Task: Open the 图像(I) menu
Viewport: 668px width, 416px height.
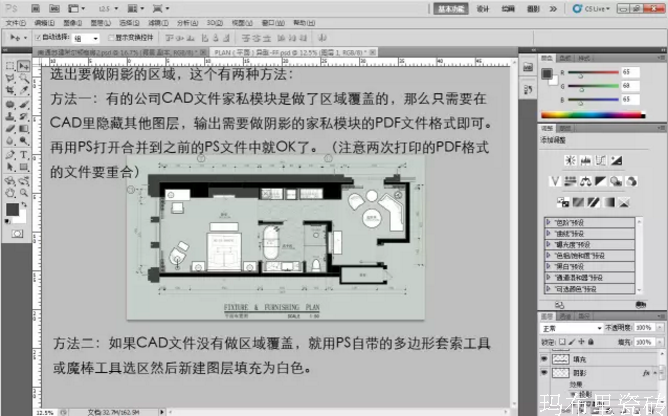Action: coord(72,23)
